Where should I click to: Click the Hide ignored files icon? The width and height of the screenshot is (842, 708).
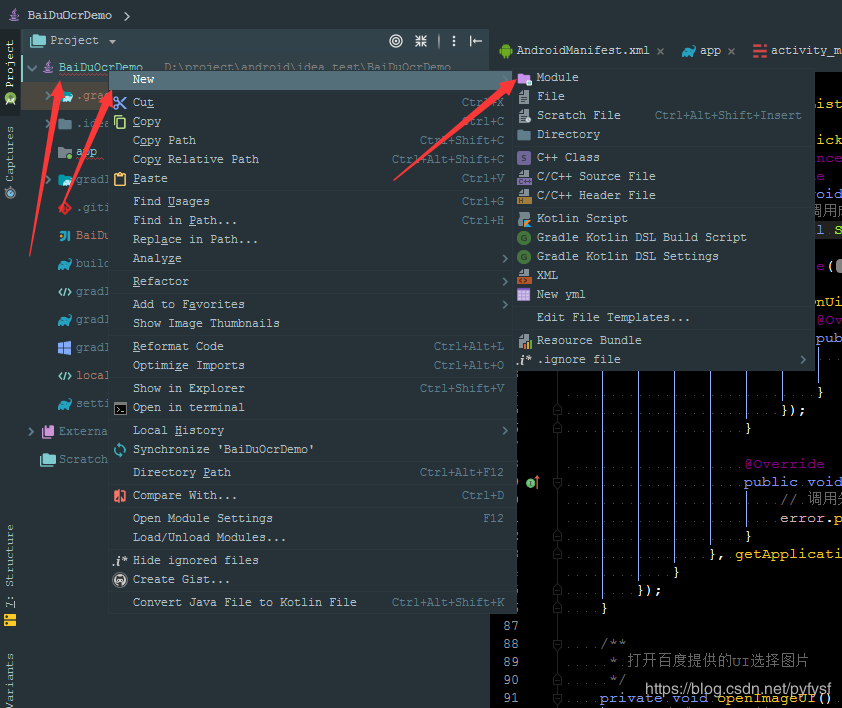click(120, 561)
